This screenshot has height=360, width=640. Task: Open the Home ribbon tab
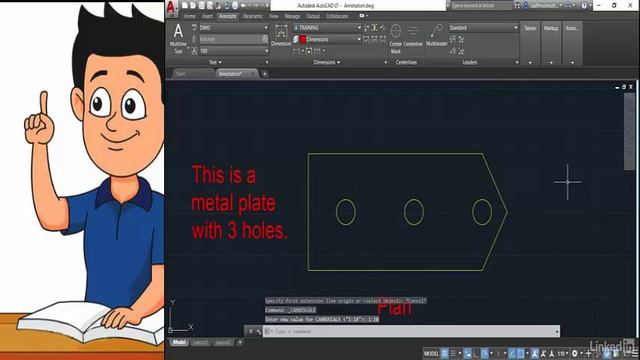pyautogui.click(x=189, y=16)
